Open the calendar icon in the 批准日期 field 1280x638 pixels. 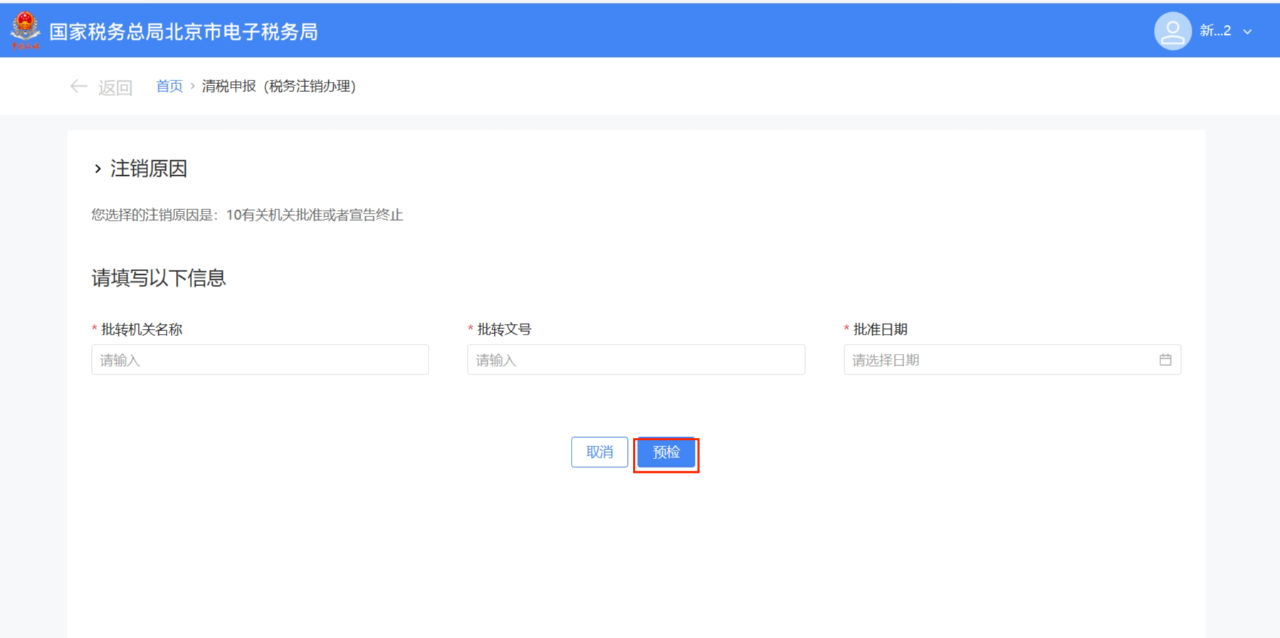(x=1163, y=359)
